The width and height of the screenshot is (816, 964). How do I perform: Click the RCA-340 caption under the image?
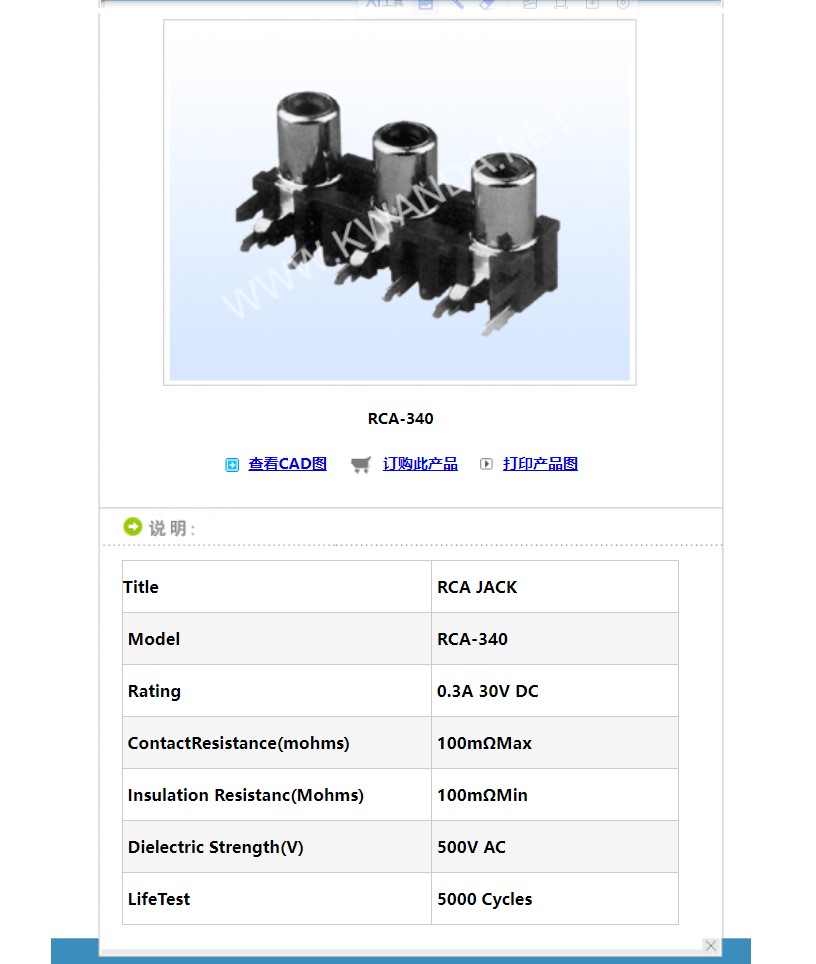click(x=400, y=419)
